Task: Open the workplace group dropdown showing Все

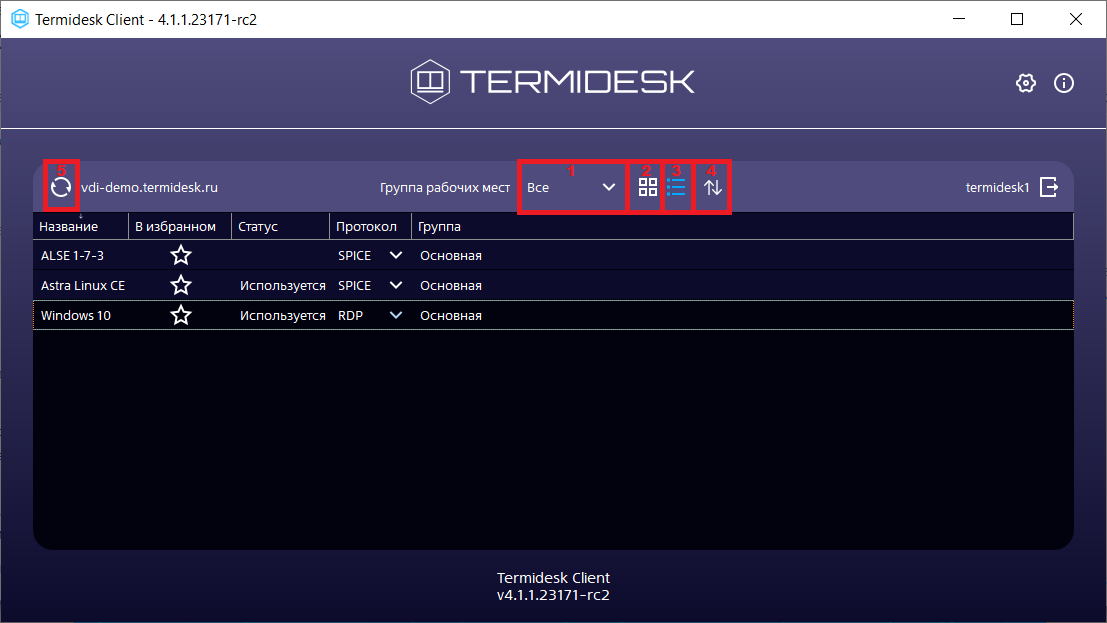Action: [571, 187]
